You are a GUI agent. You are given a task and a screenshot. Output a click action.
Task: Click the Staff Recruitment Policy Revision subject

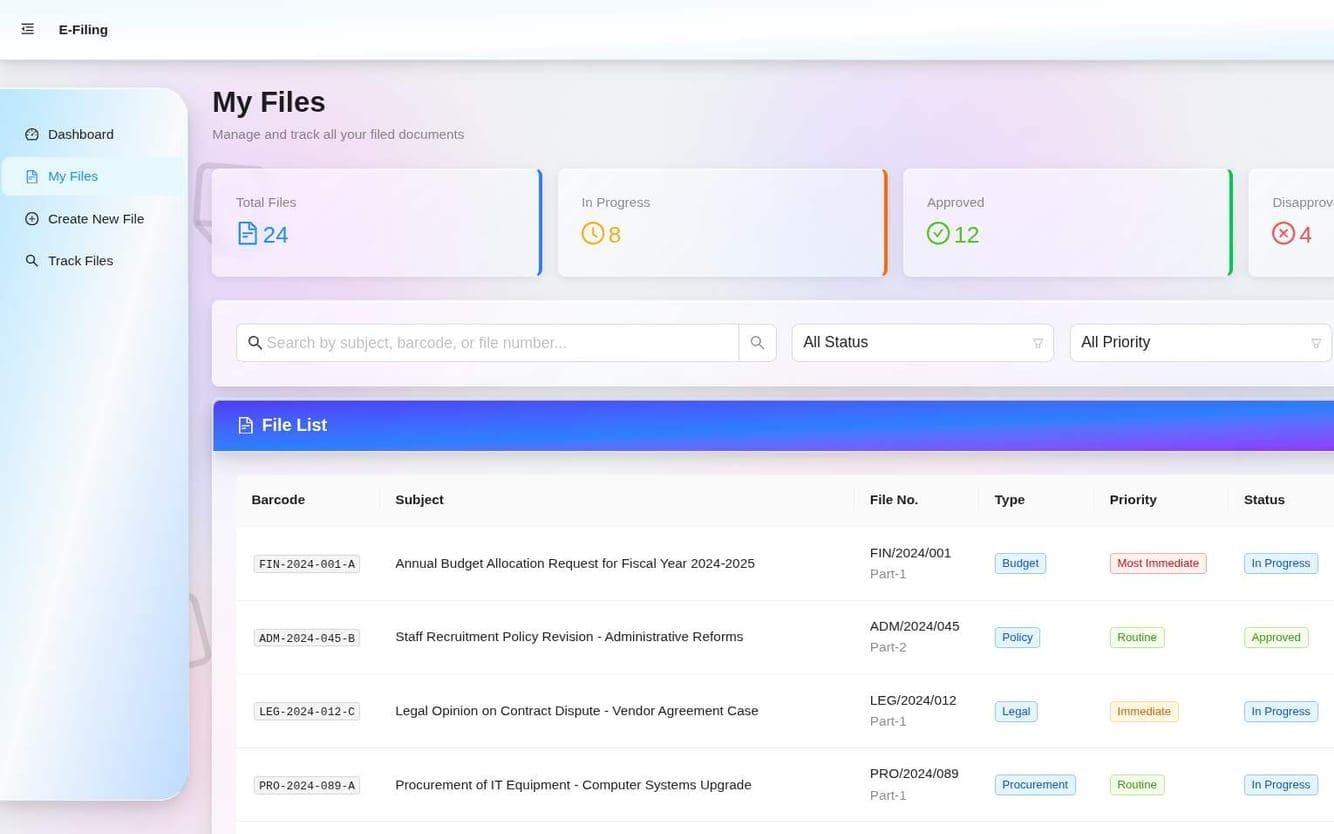(x=569, y=637)
